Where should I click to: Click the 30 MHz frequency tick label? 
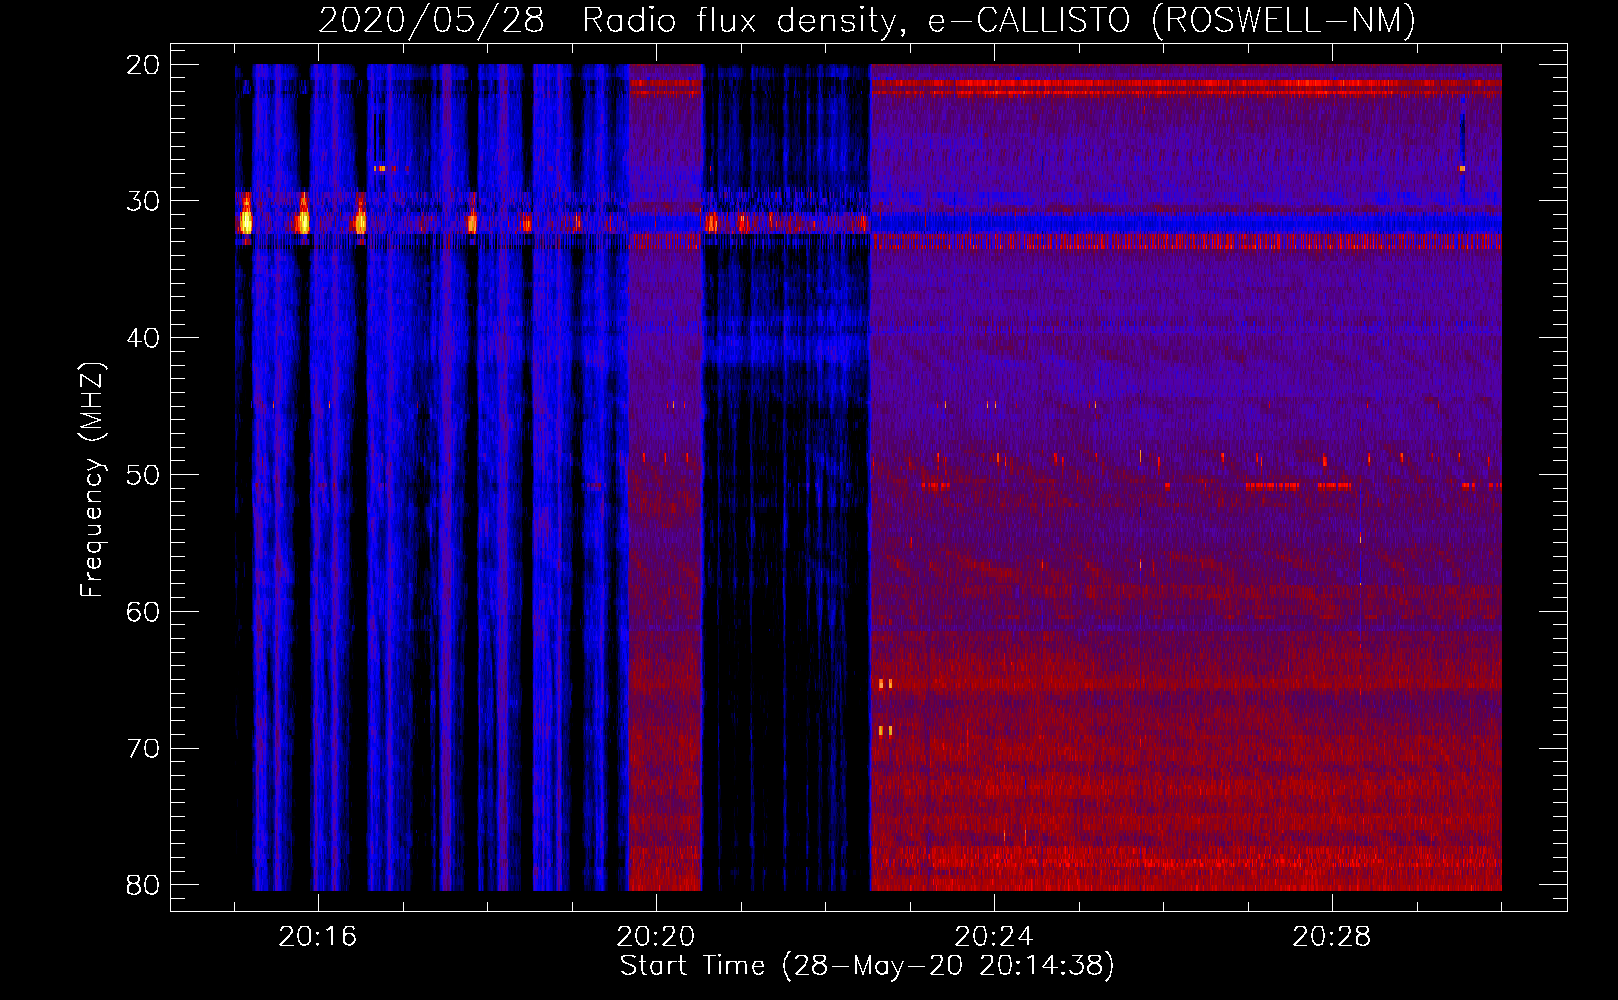pos(143,201)
